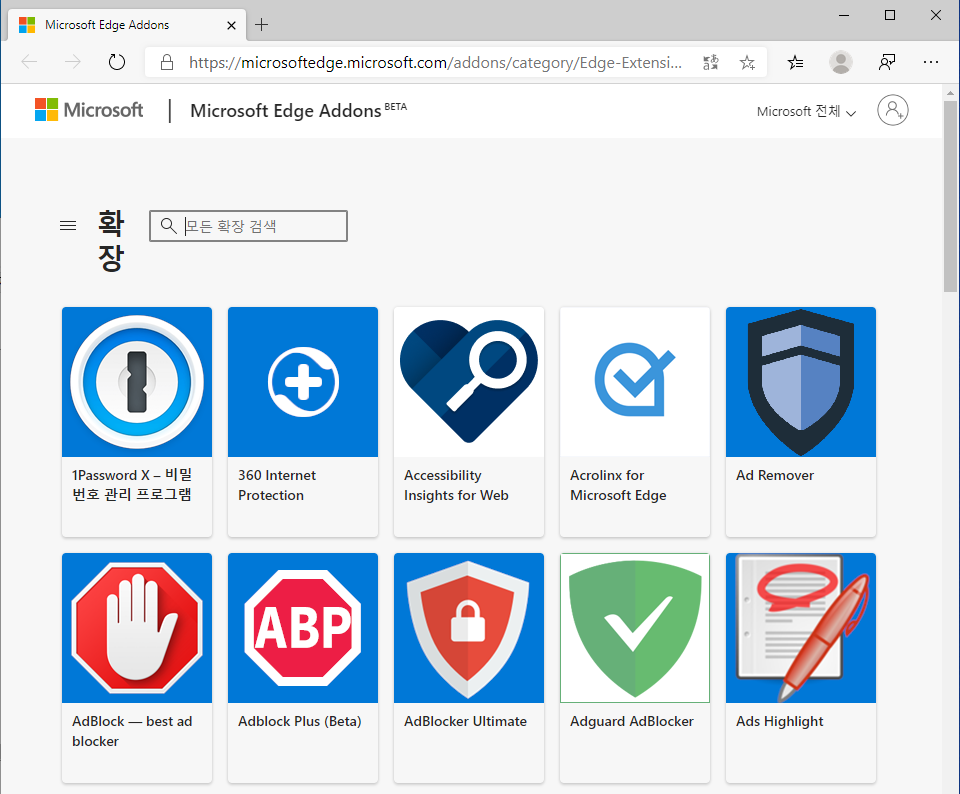Click the scrollbar up arrow

pyautogui.click(x=950, y=94)
